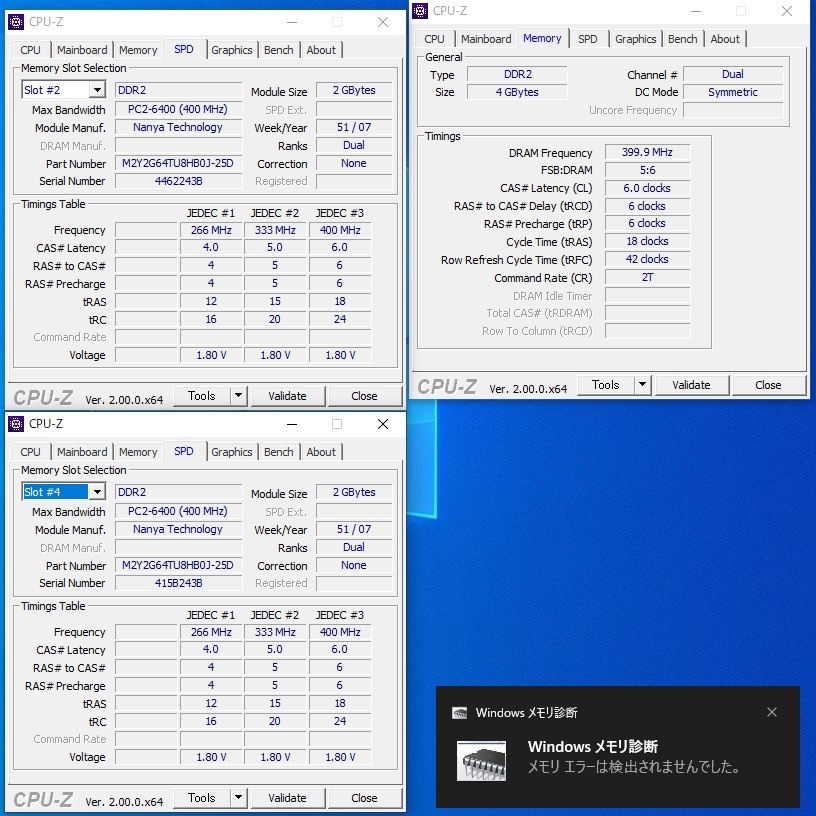Click Validate button in Memory window
This screenshot has height=816, width=816.
click(691, 385)
